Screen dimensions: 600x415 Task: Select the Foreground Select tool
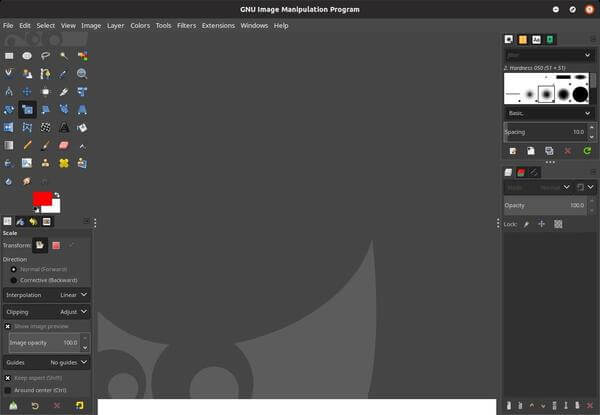[27, 73]
